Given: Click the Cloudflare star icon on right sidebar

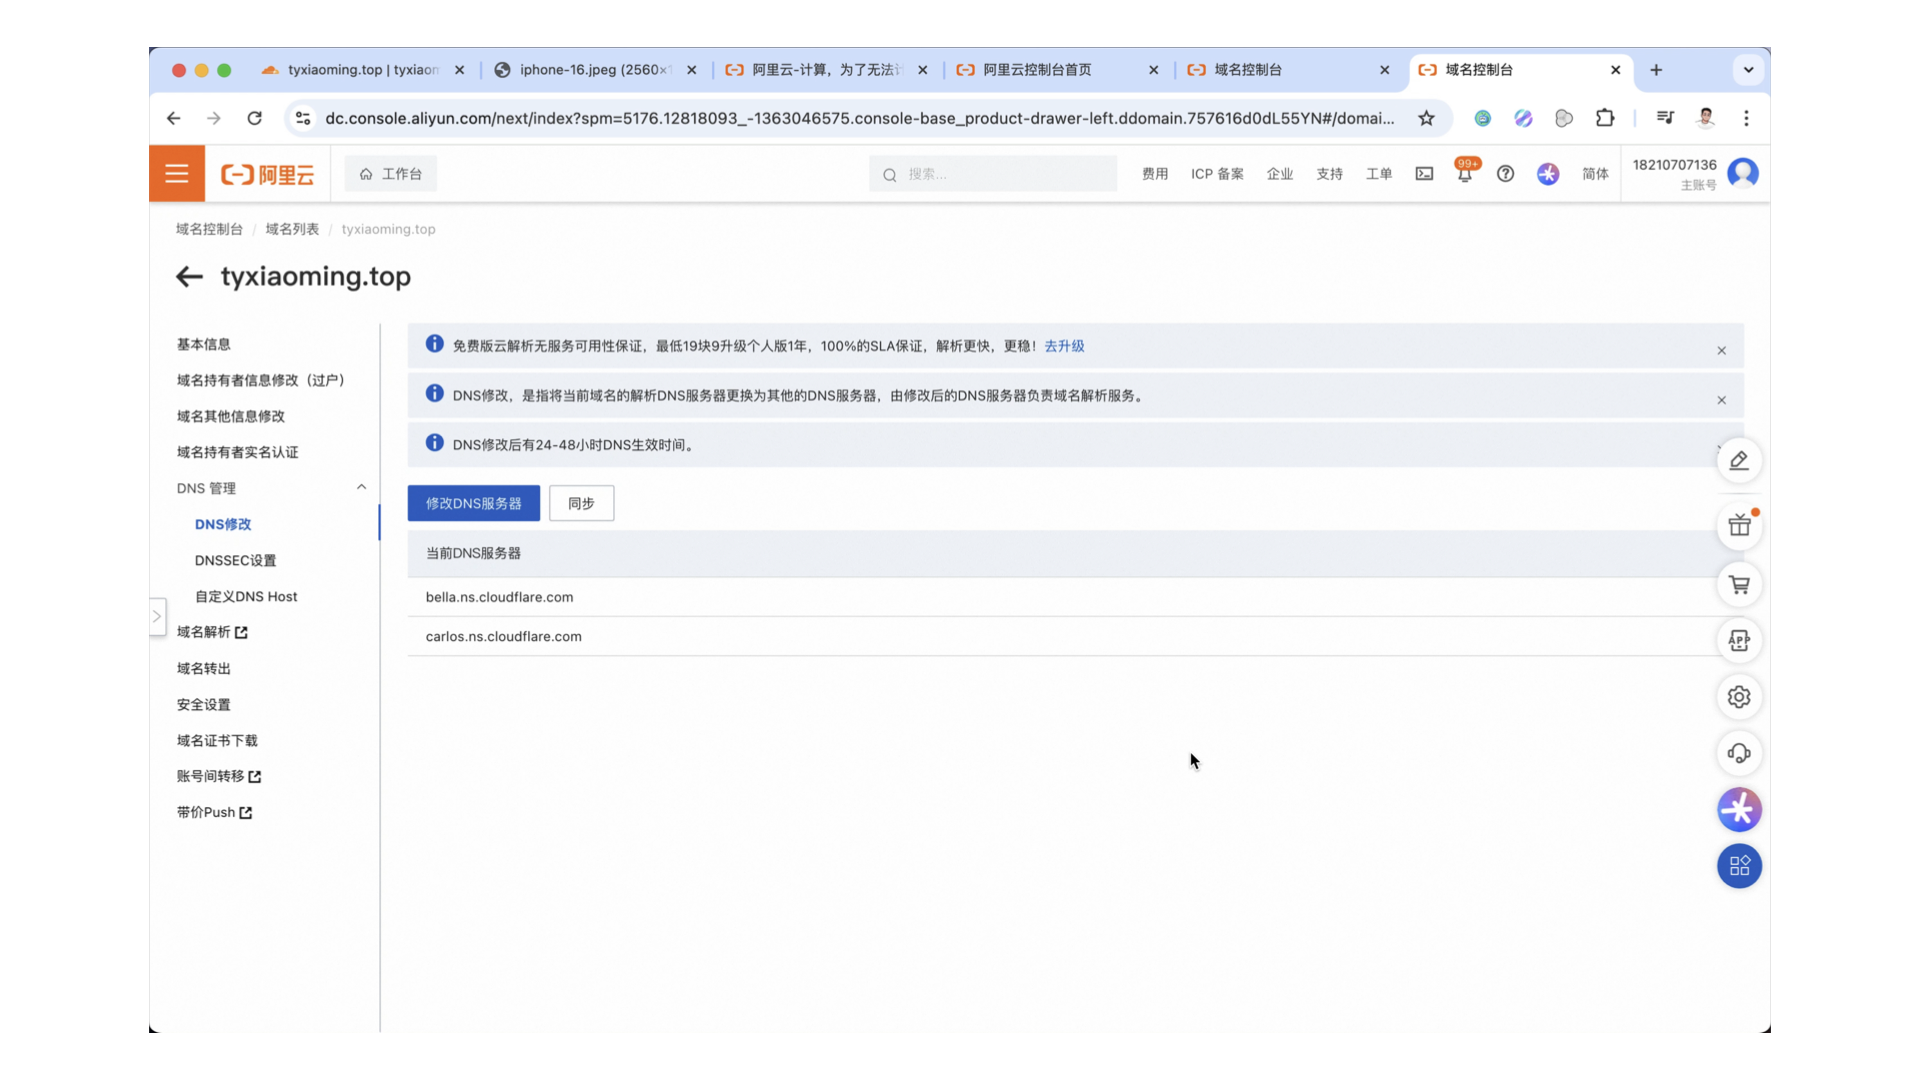Looking at the screenshot, I should pos(1739,808).
